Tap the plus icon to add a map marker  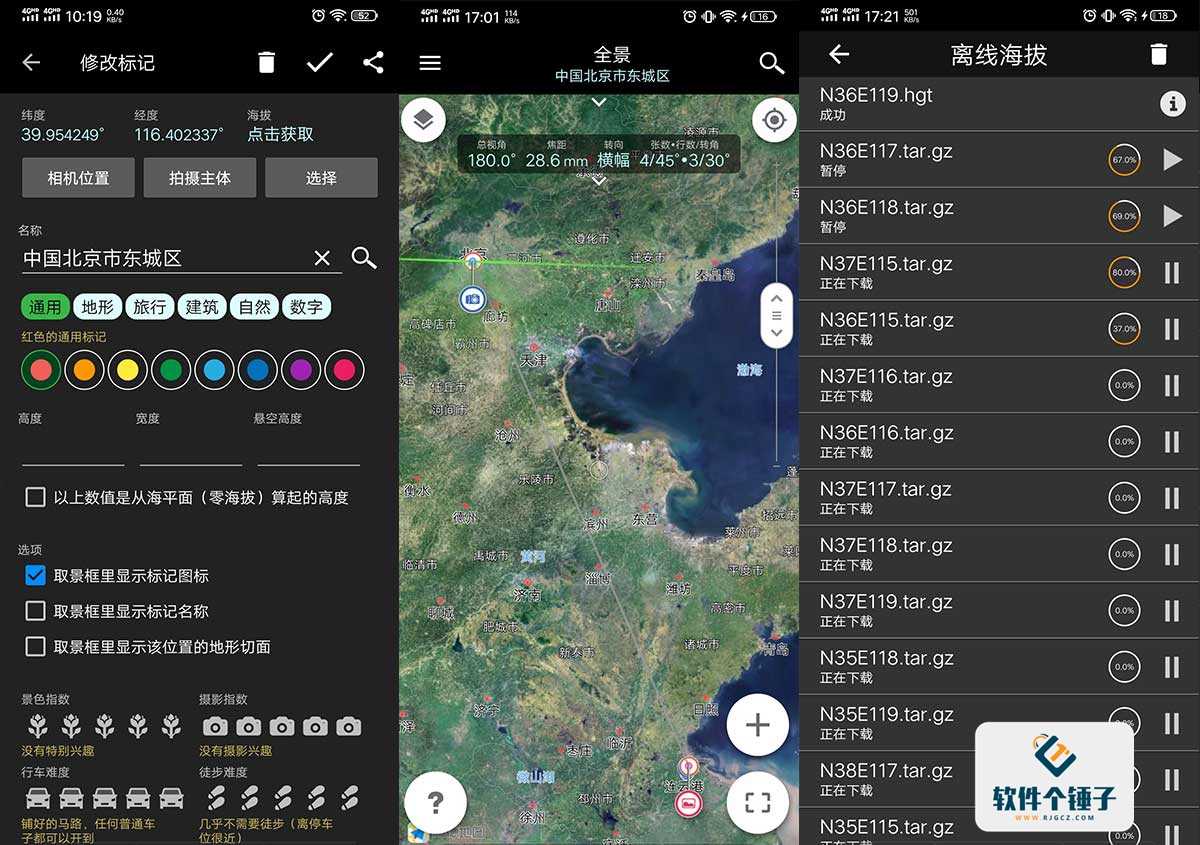coord(757,725)
